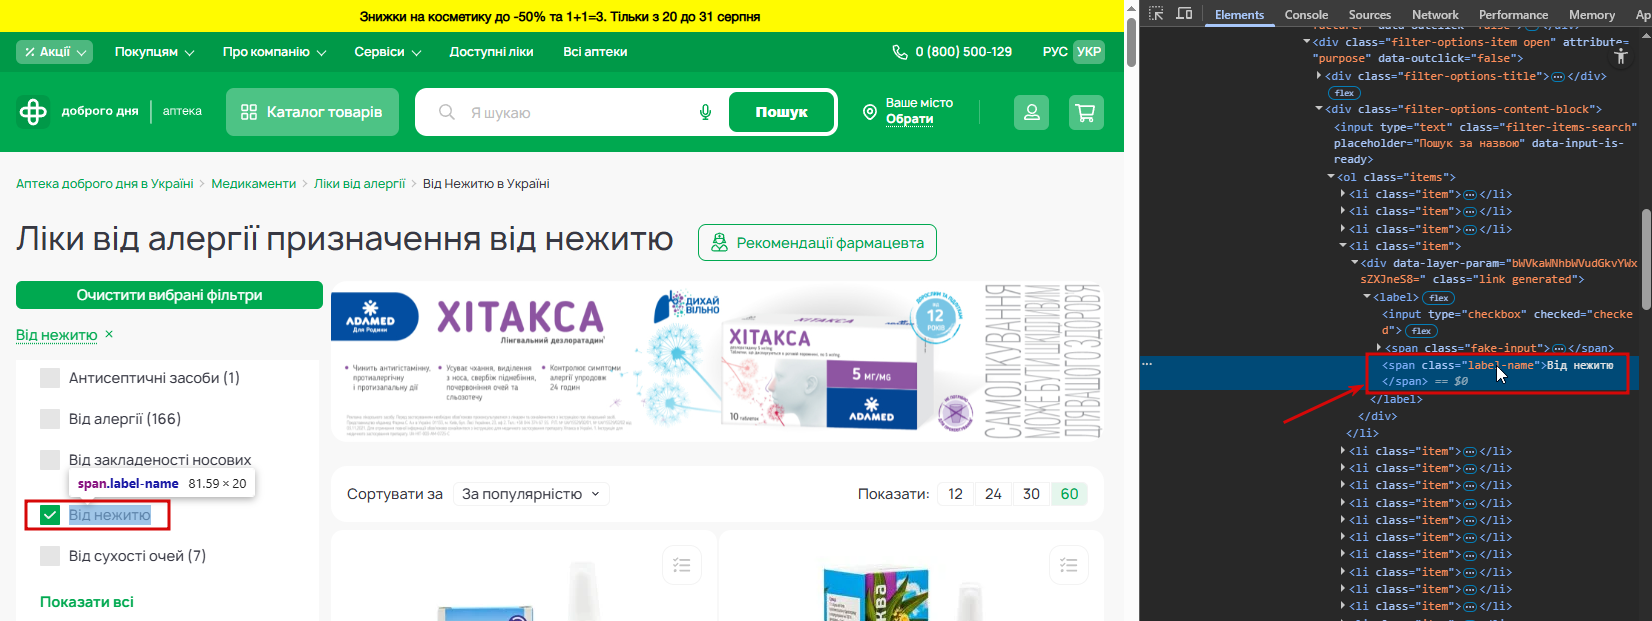Viewport: 1652px width, 621px height.
Task: Uncheck the 'Від нежитю' filter checkbox
Action: [50, 515]
